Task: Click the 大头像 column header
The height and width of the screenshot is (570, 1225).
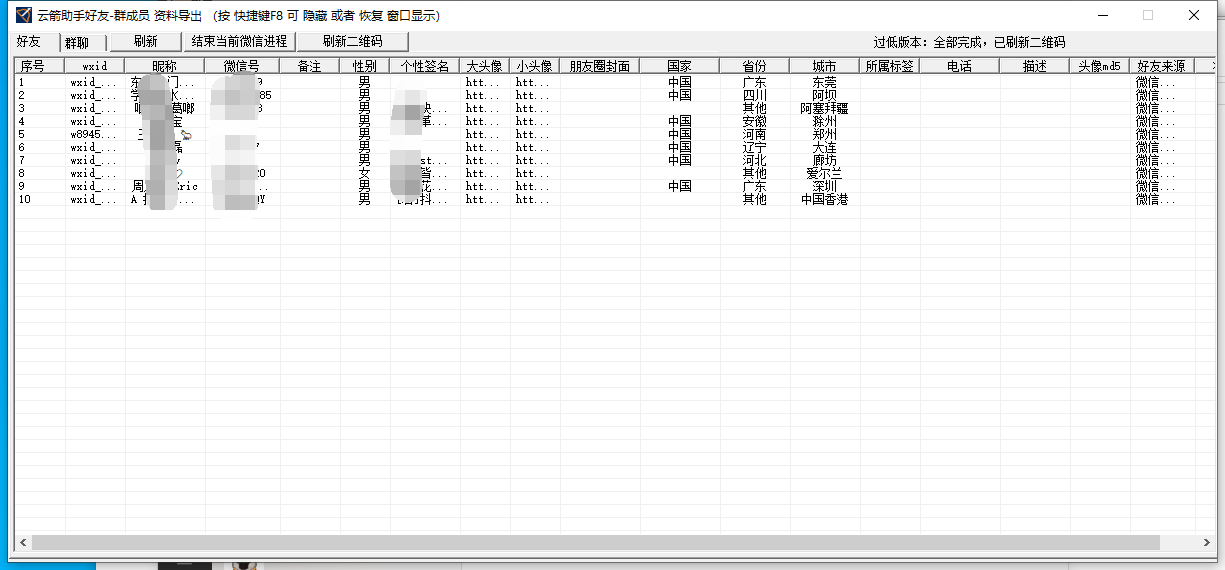Action: coord(485,66)
